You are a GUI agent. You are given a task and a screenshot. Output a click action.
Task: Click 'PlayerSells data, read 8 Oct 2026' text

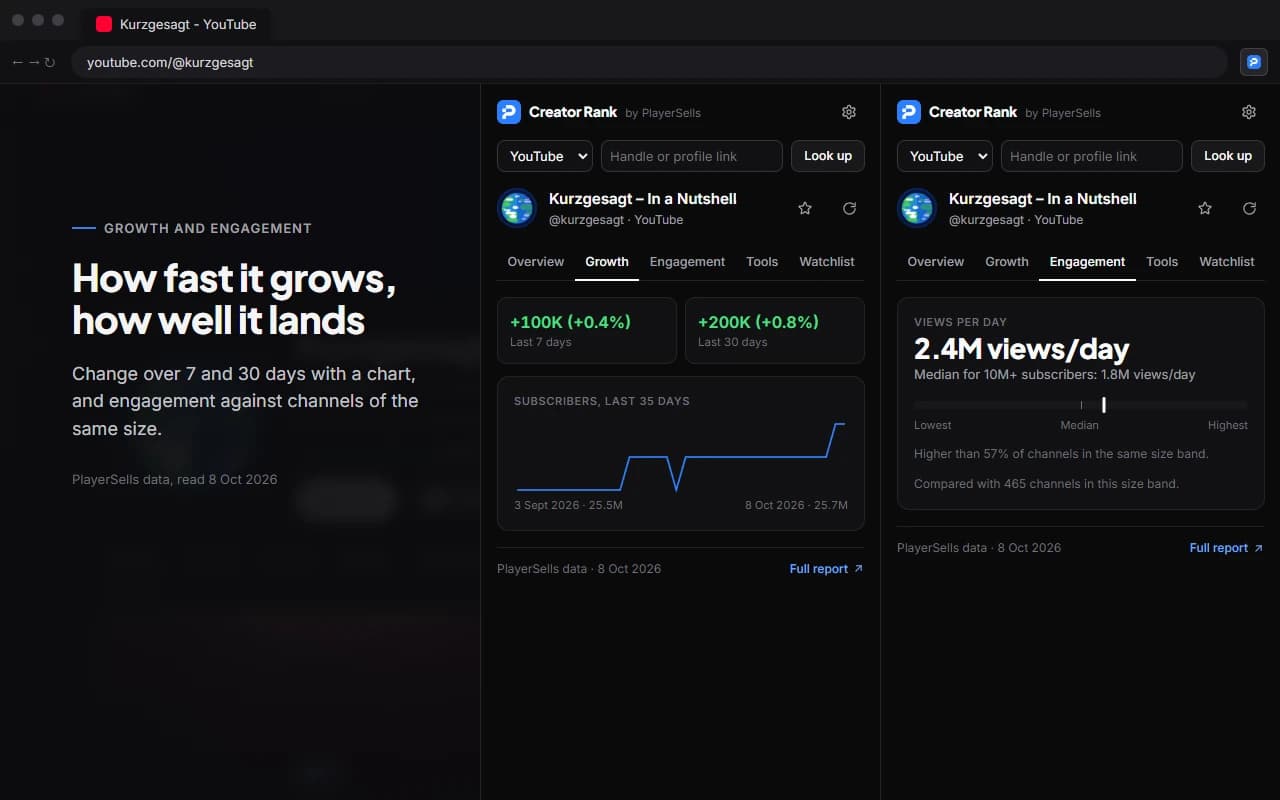[x=175, y=479]
